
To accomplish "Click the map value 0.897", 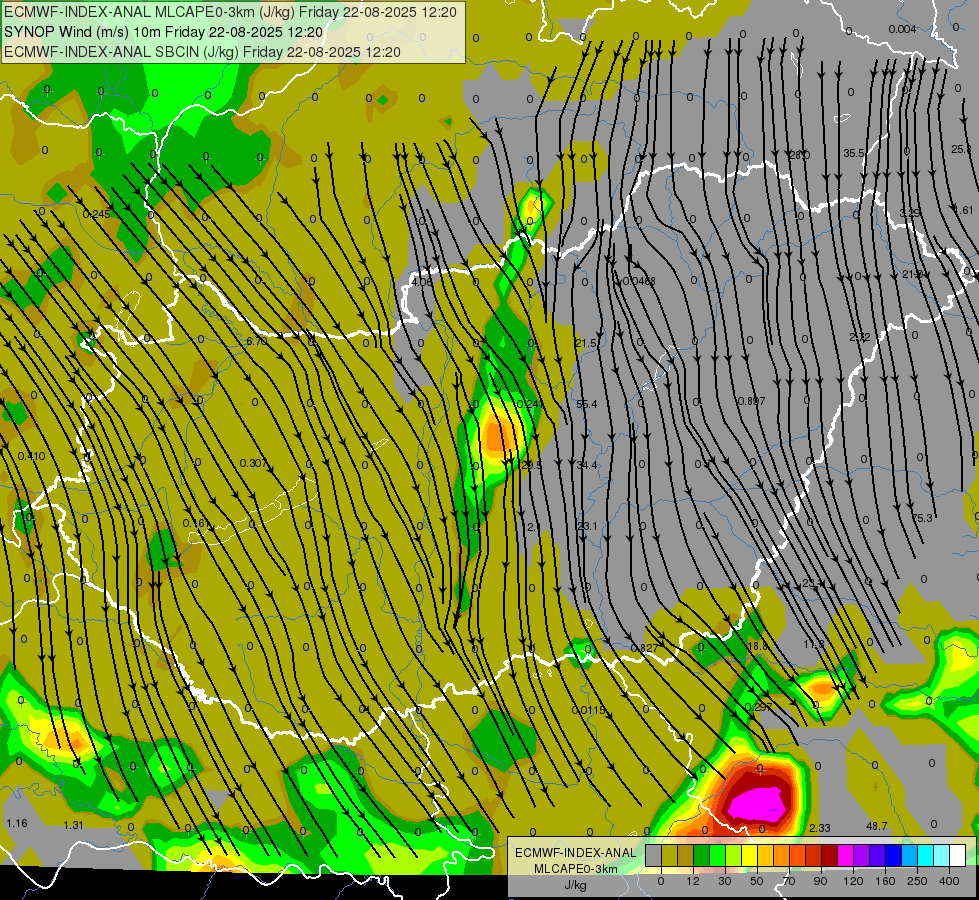I will [752, 401].
